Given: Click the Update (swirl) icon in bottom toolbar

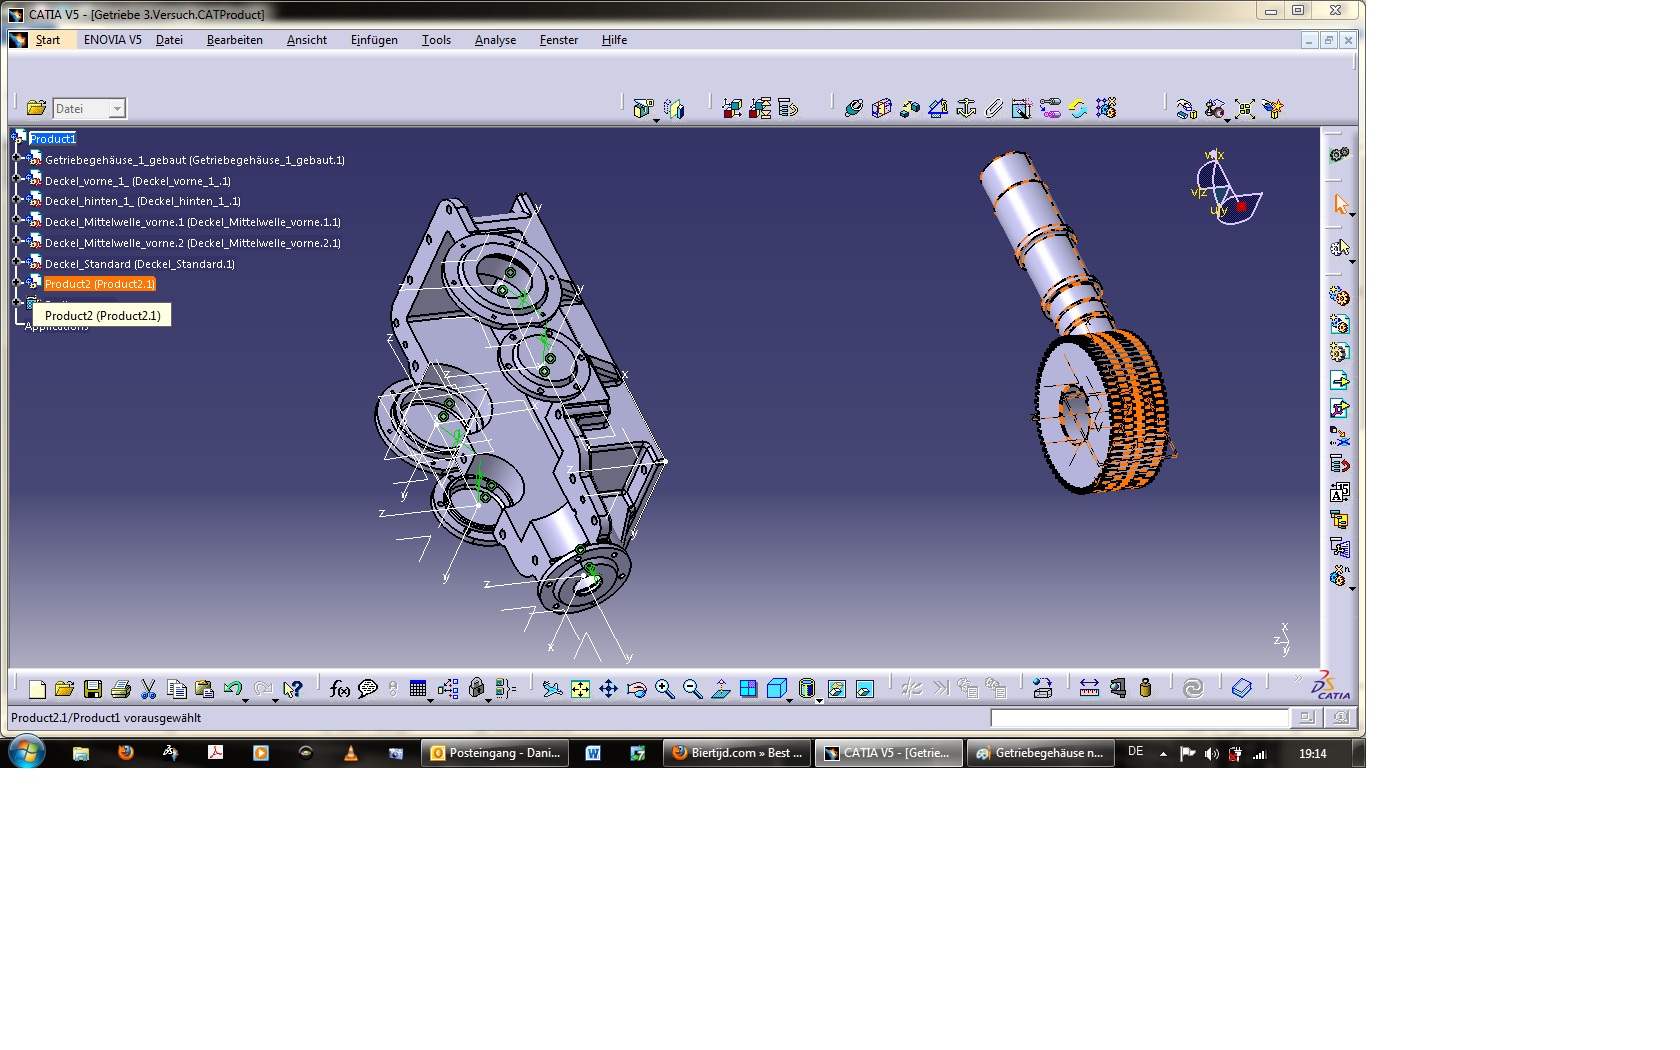Looking at the screenshot, I should (1193, 688).
